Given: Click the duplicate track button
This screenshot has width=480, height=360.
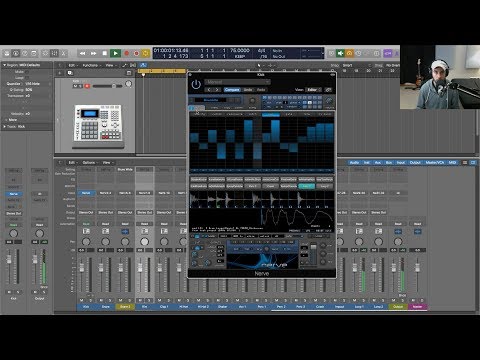Looking at the screenshot, I should [x=70, y=73].
